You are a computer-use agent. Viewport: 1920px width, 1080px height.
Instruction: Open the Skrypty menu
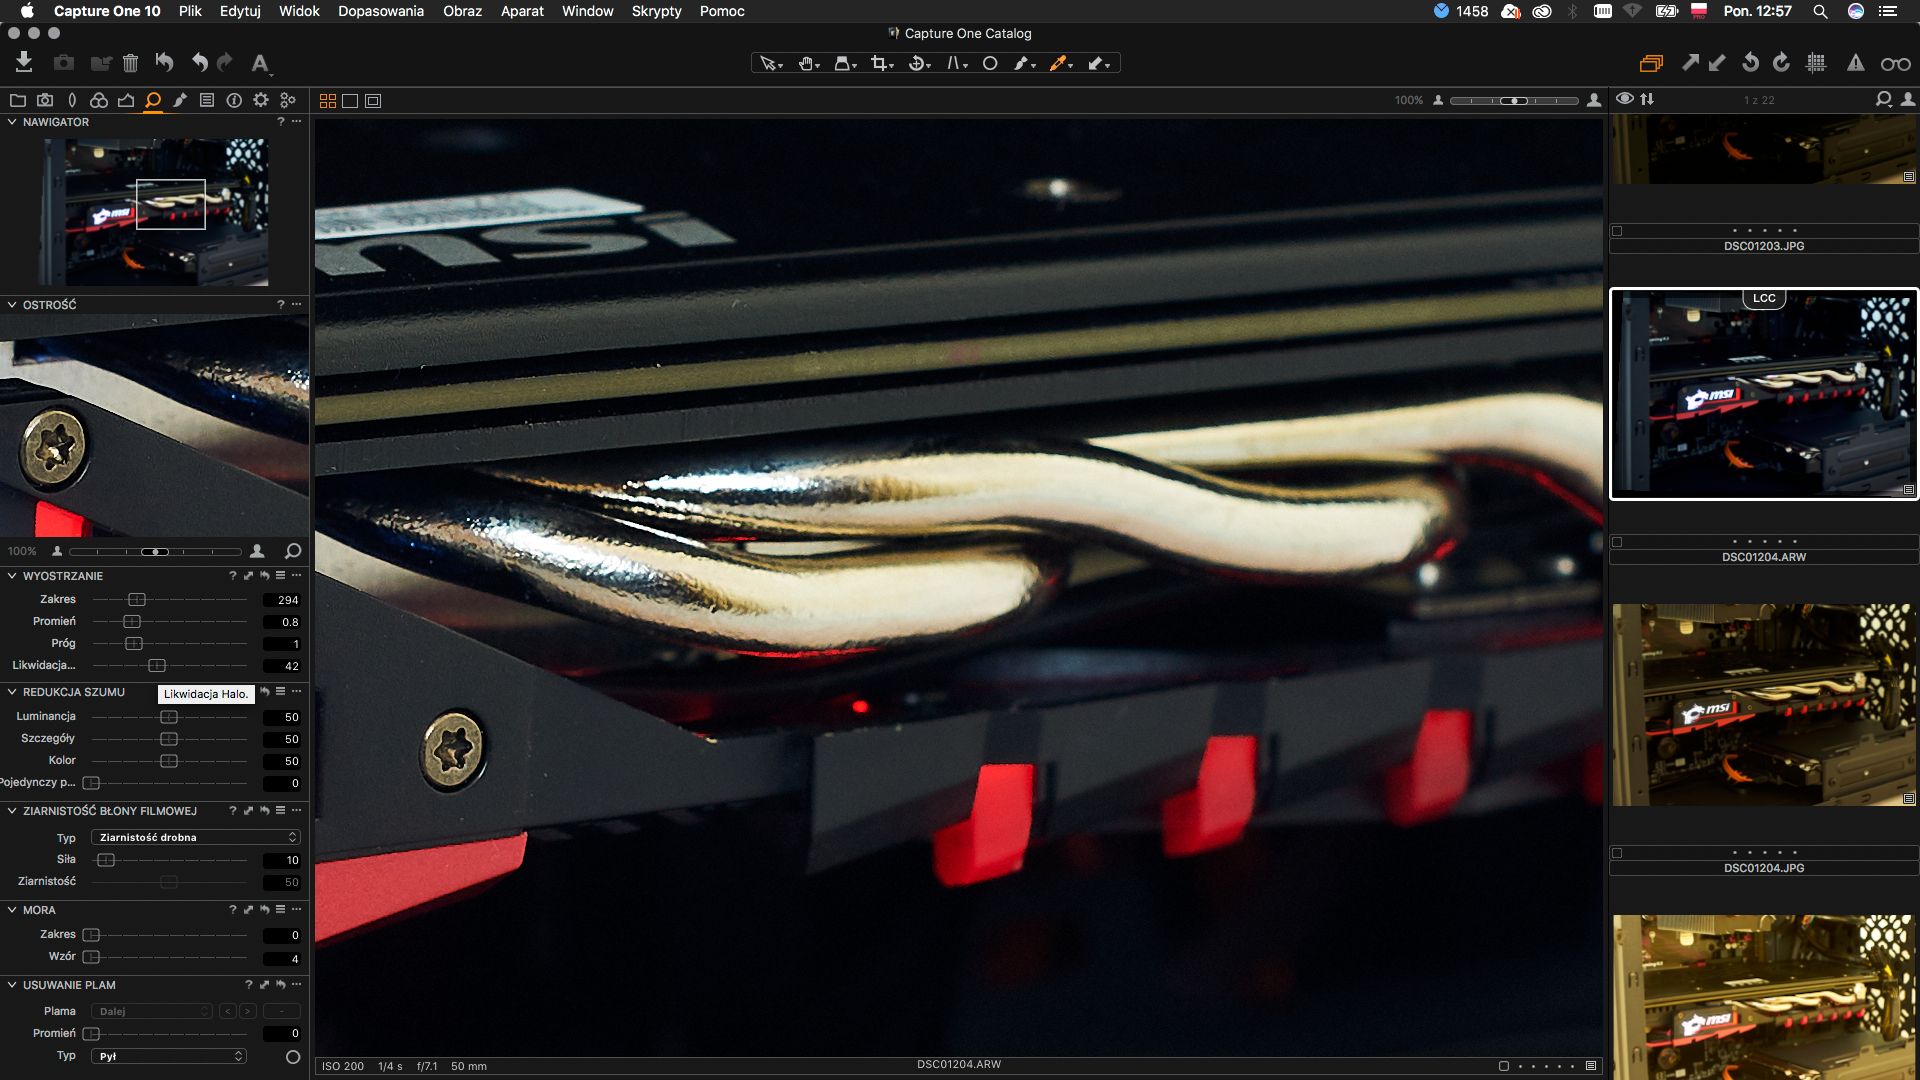pyautogui.click(x=656, y=11)
